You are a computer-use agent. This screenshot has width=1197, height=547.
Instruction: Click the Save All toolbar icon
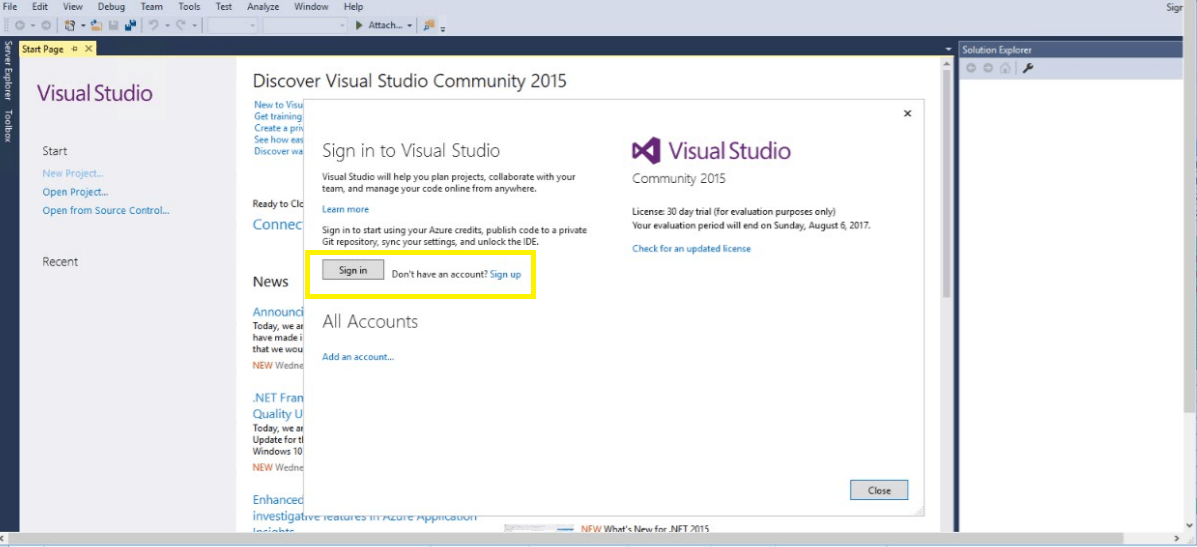(x=129, y=25)
